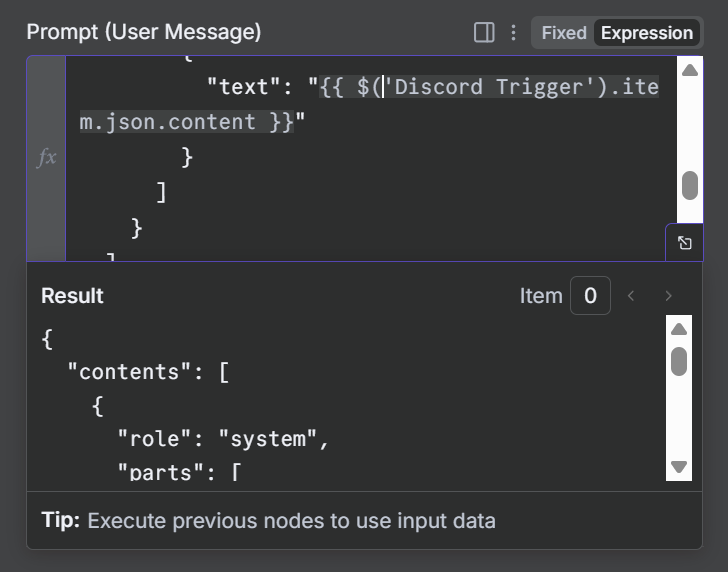This screenshot has width=728, height=572.
Task: Open the expression editor in full view
Action: [685, 243]
